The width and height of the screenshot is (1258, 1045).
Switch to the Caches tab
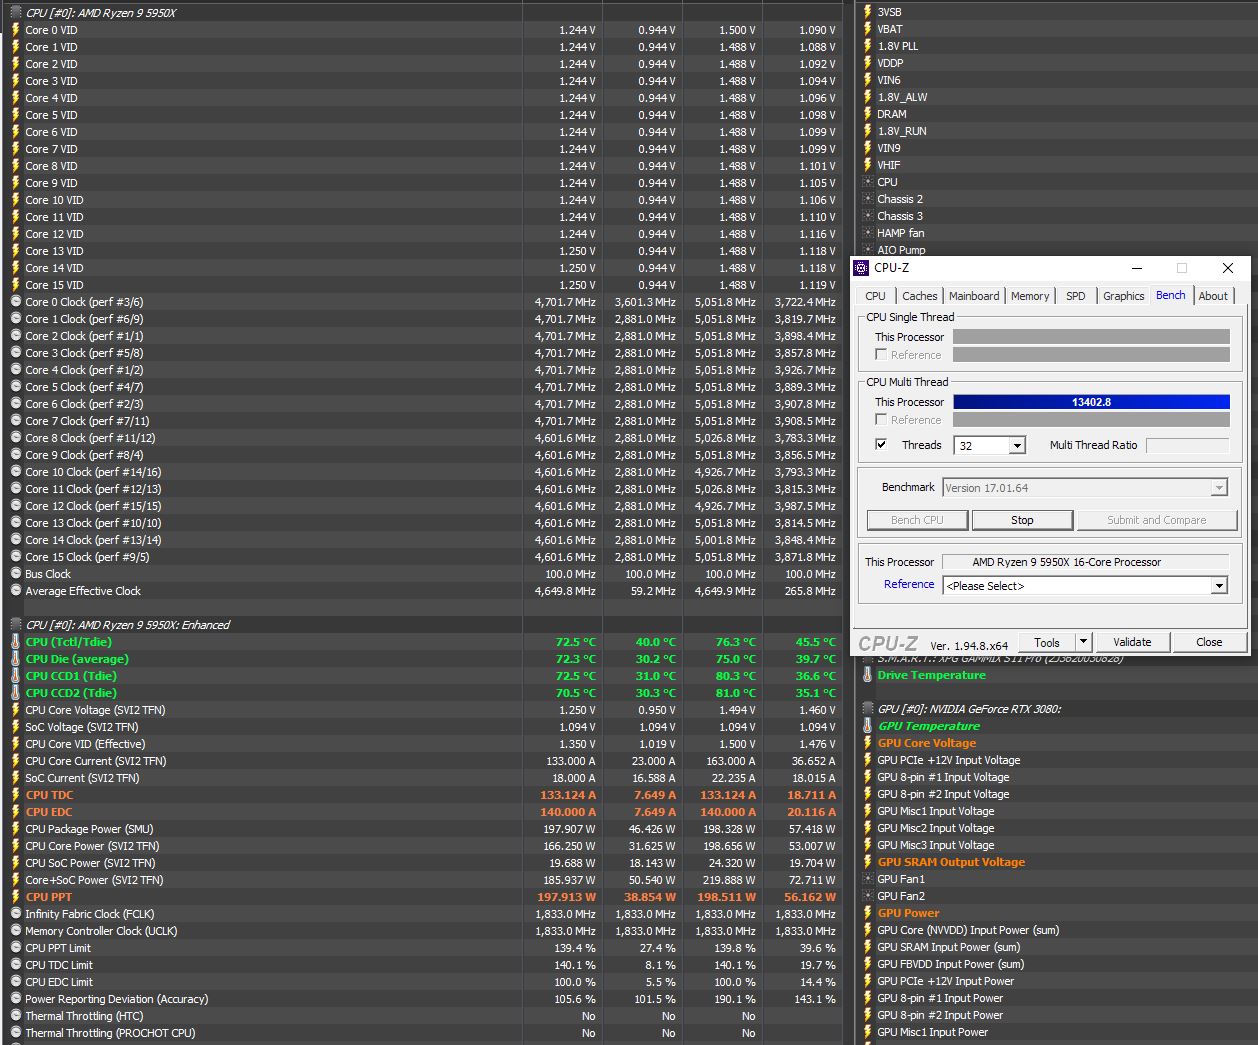[x=919, y=296]
